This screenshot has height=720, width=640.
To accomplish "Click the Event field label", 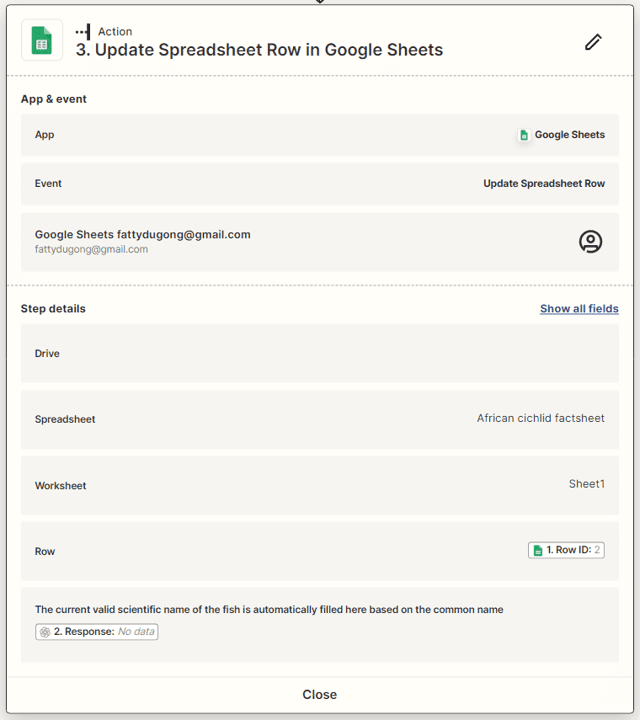I will 48,184.
